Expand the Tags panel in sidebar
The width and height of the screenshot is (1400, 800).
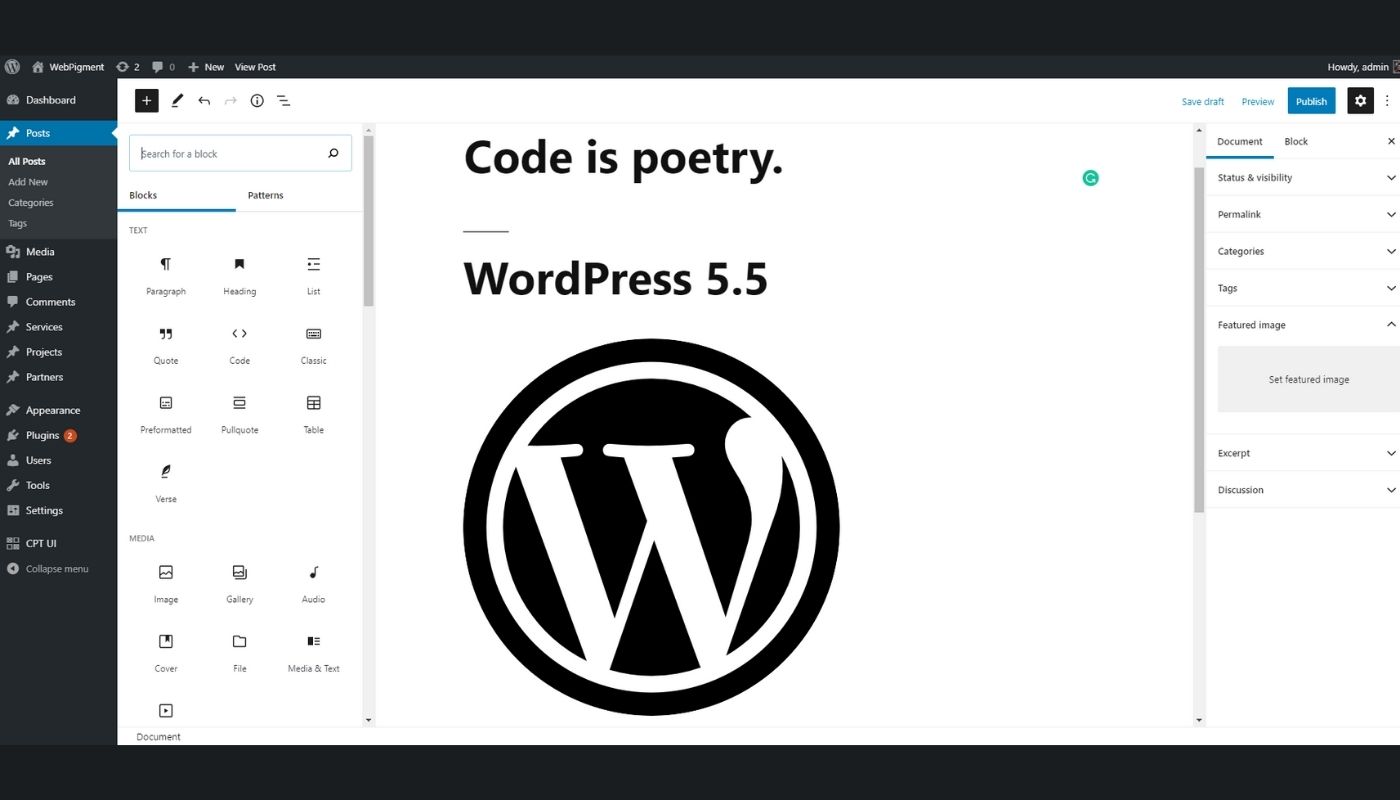(1303, 288)
